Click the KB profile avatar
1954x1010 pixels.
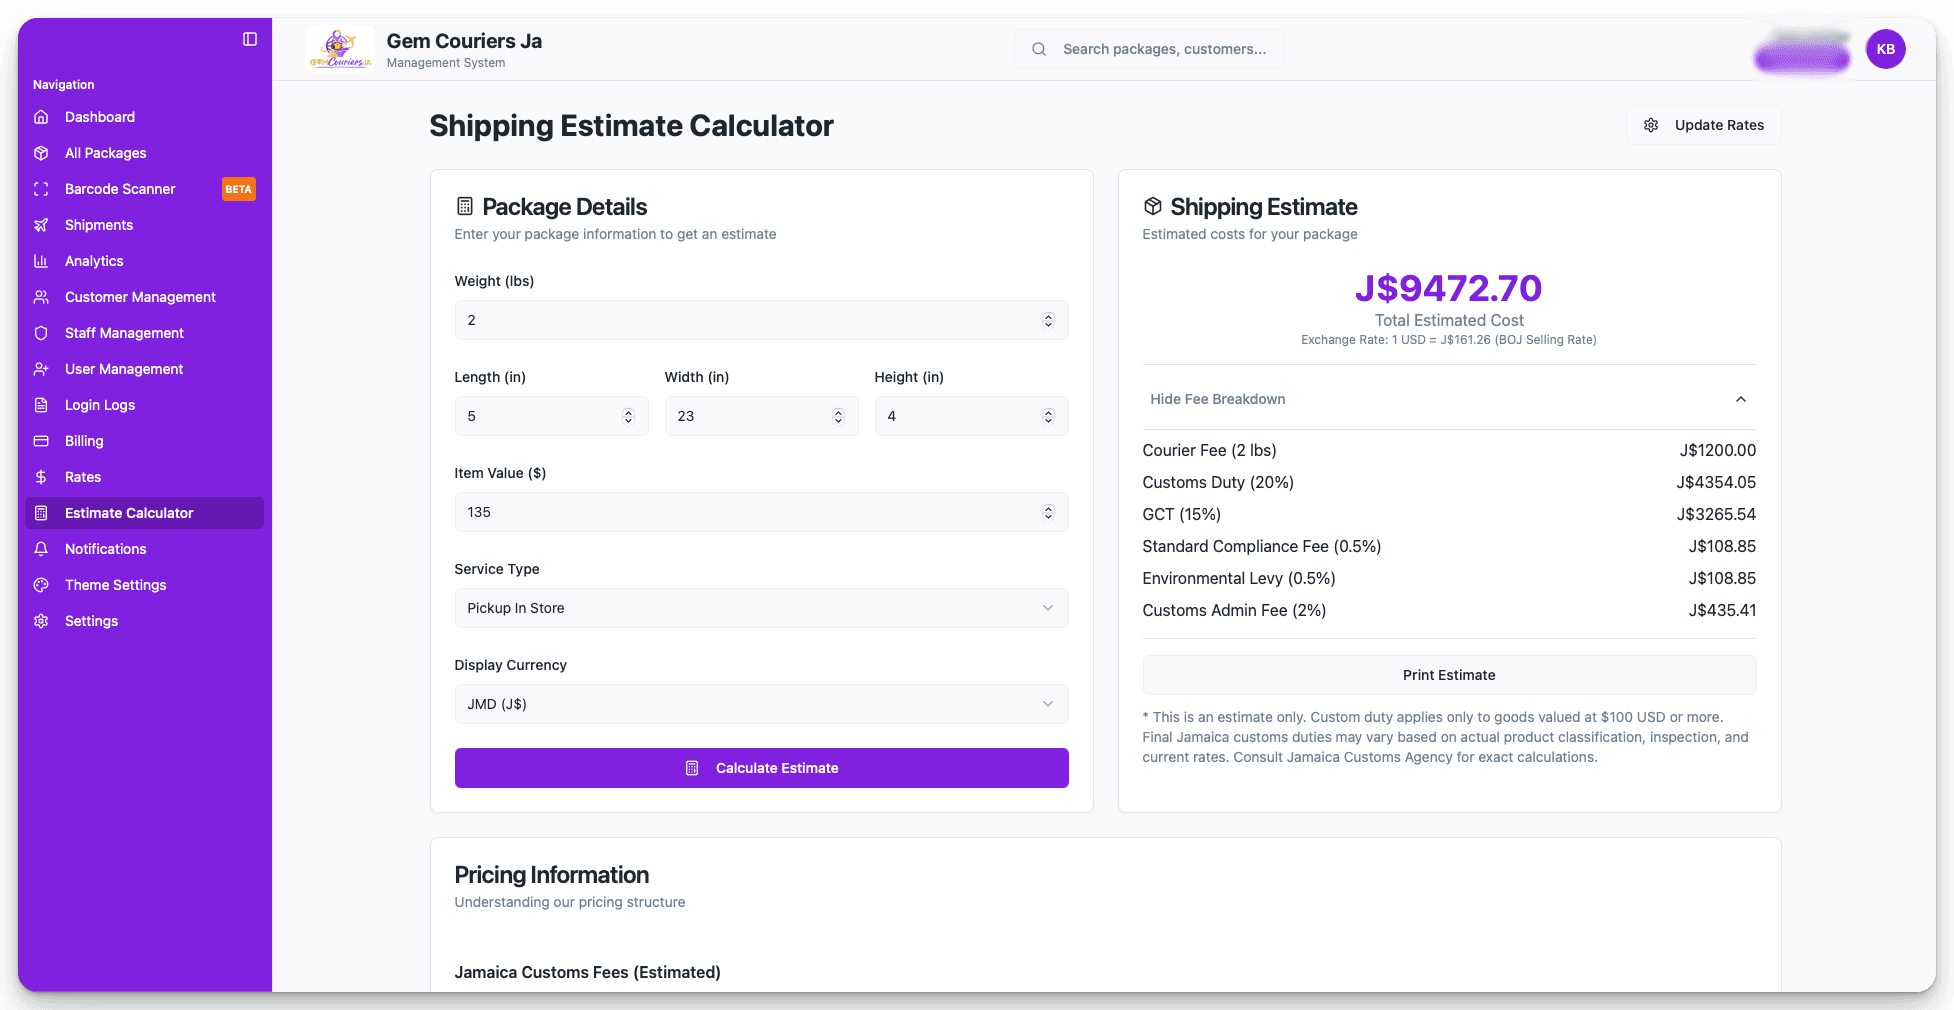coord(1886,48)
